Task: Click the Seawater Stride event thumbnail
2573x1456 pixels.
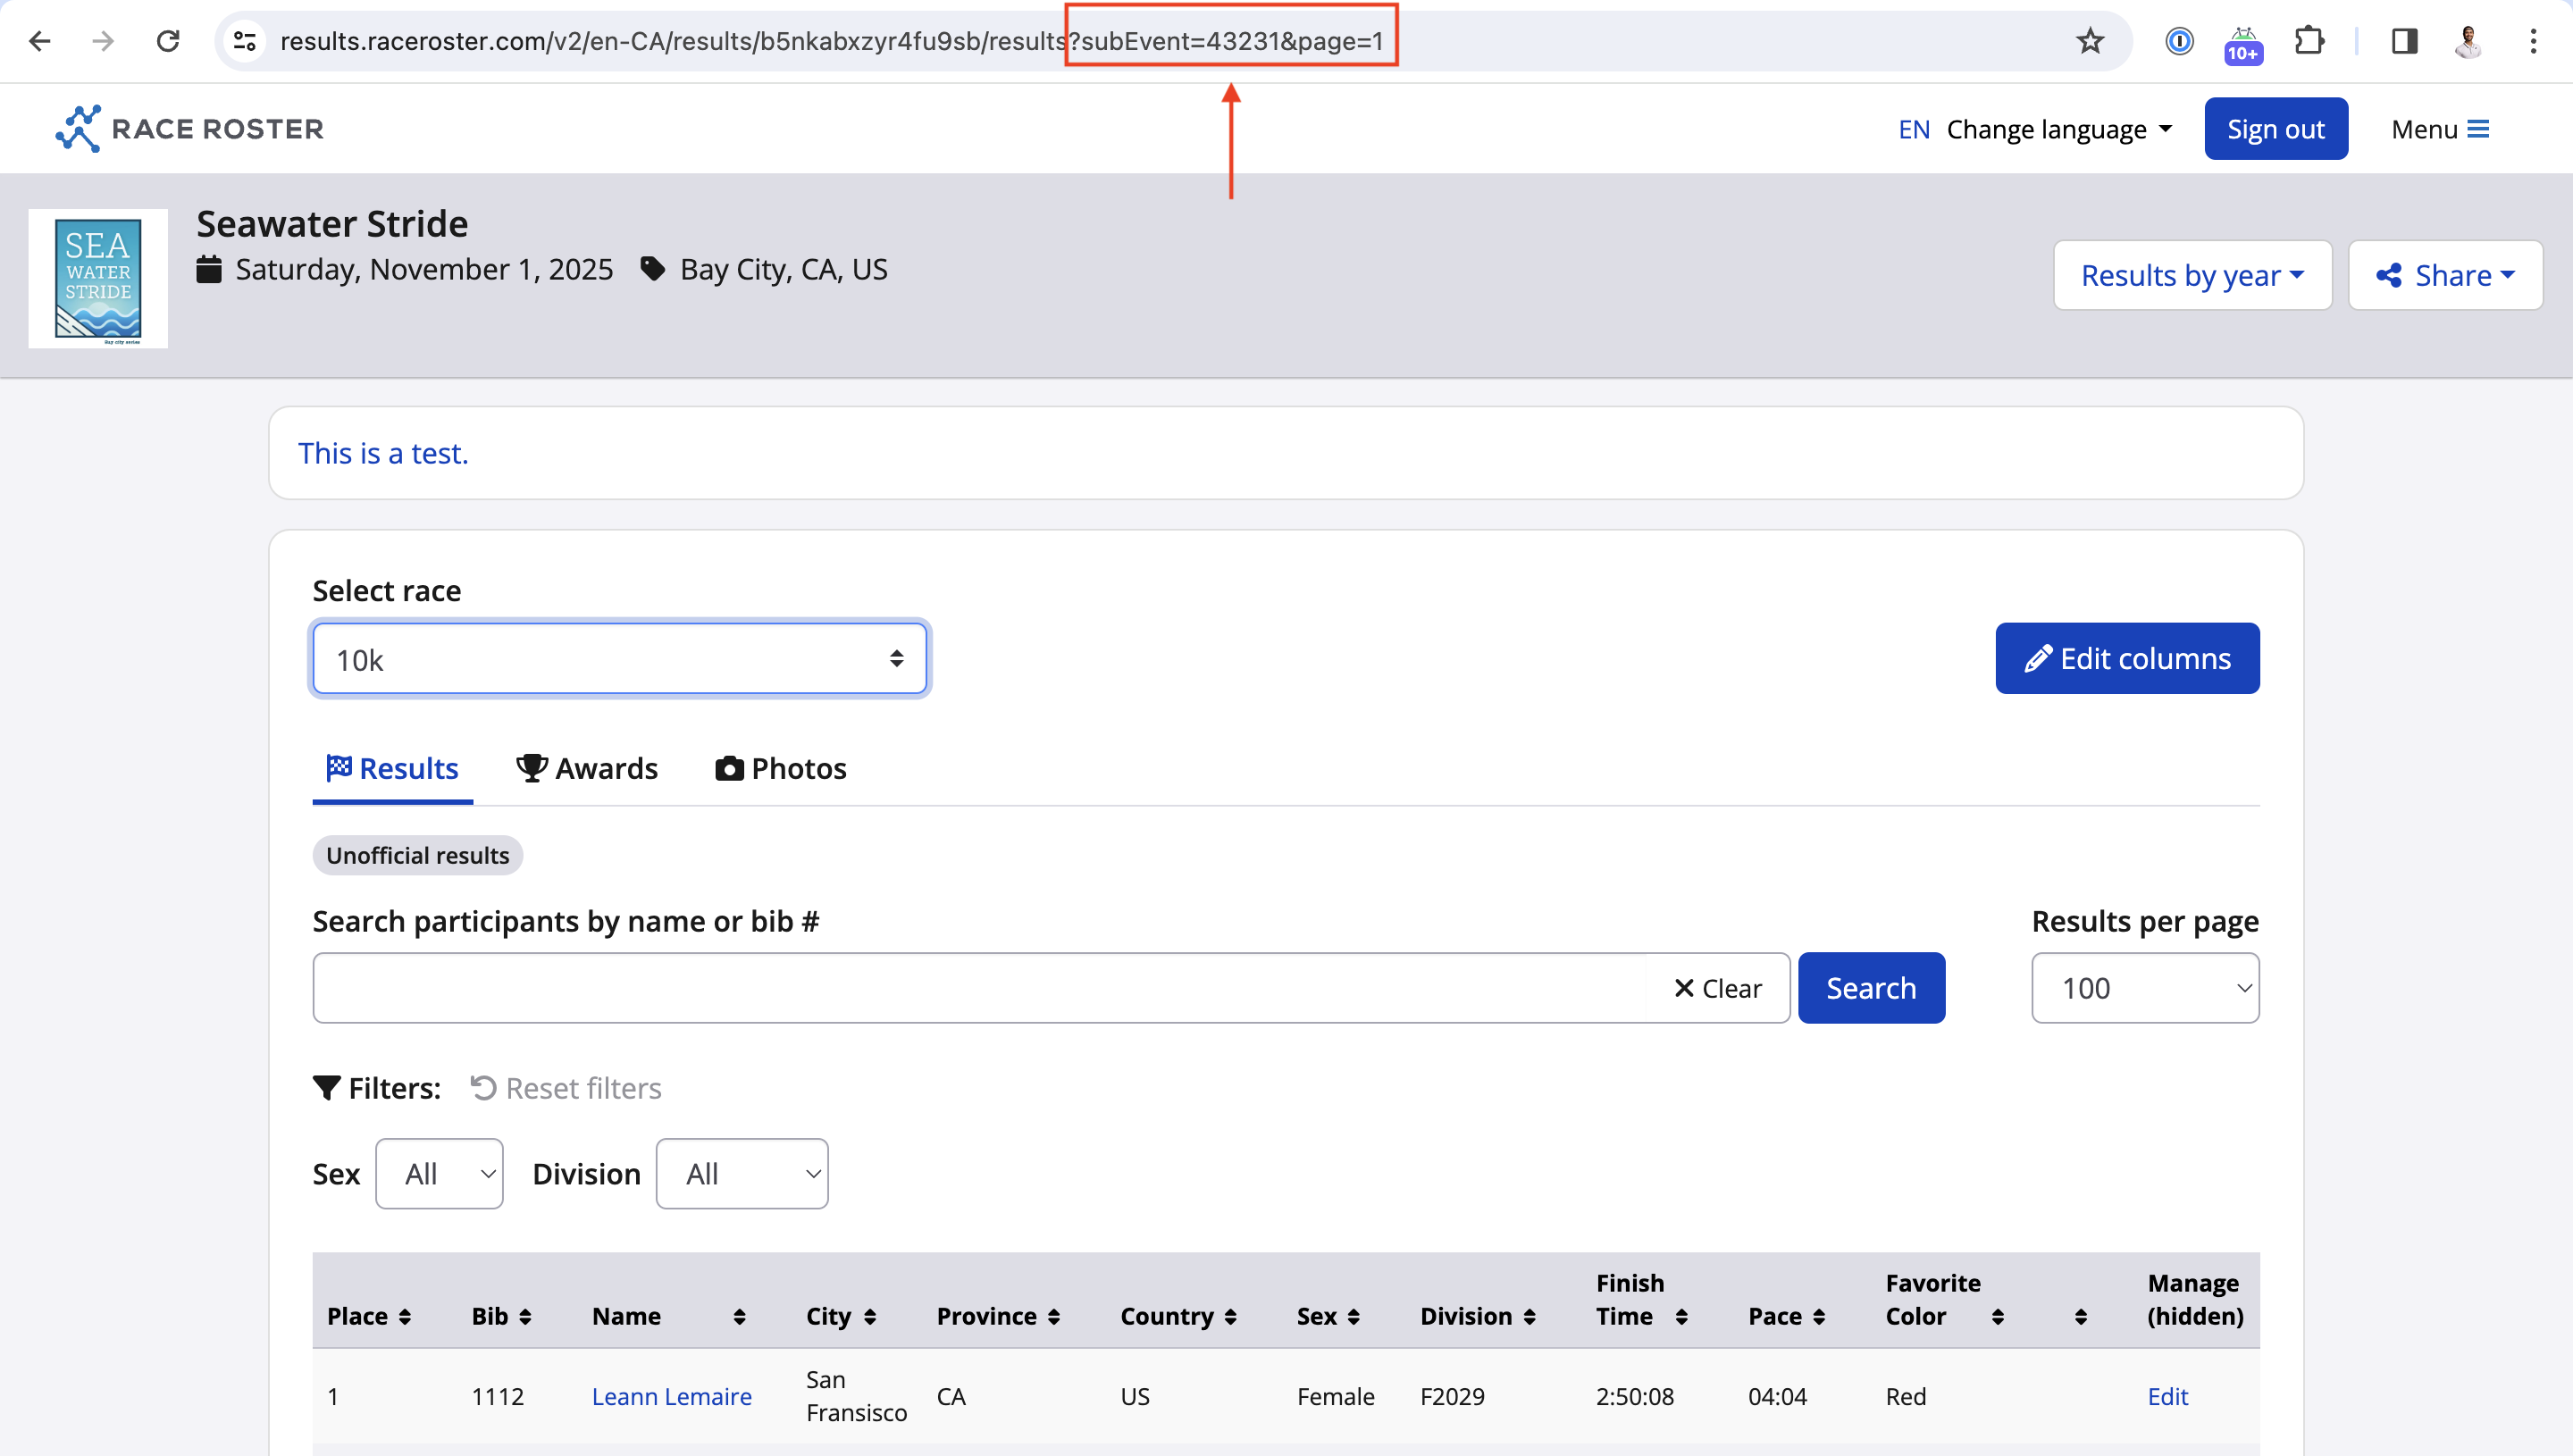Action: tap(98, 279)
